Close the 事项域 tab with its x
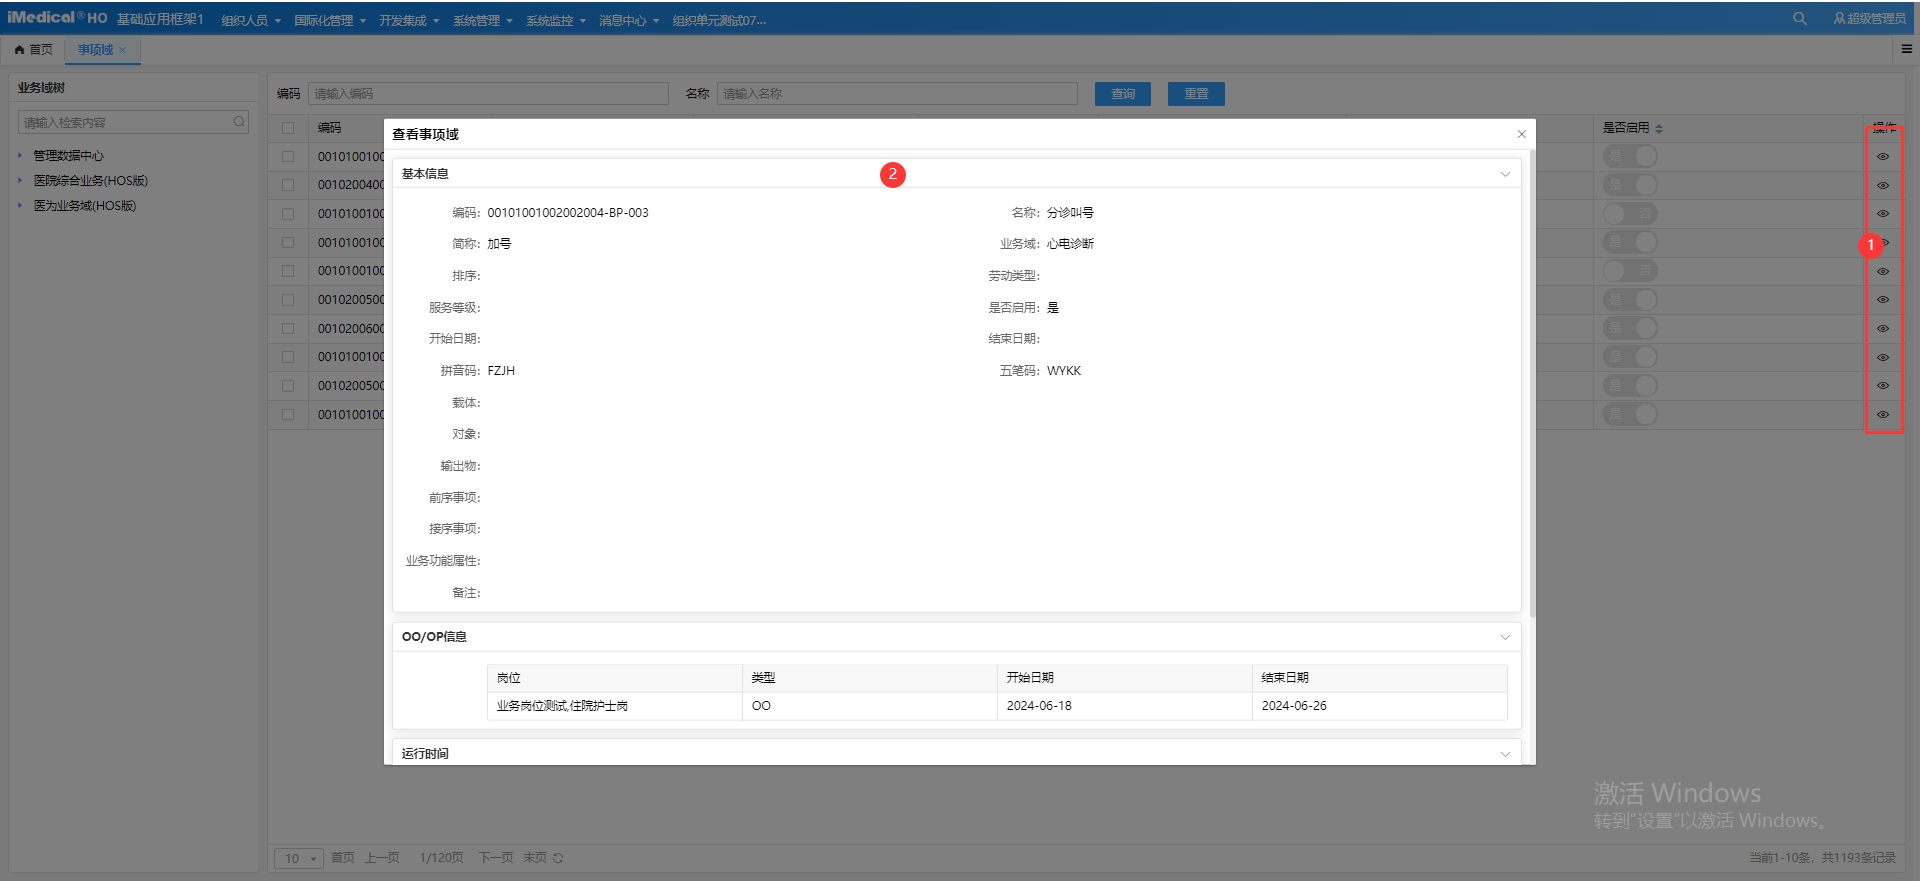Screen dimensions: 1920x881 (x=123, y=50)
